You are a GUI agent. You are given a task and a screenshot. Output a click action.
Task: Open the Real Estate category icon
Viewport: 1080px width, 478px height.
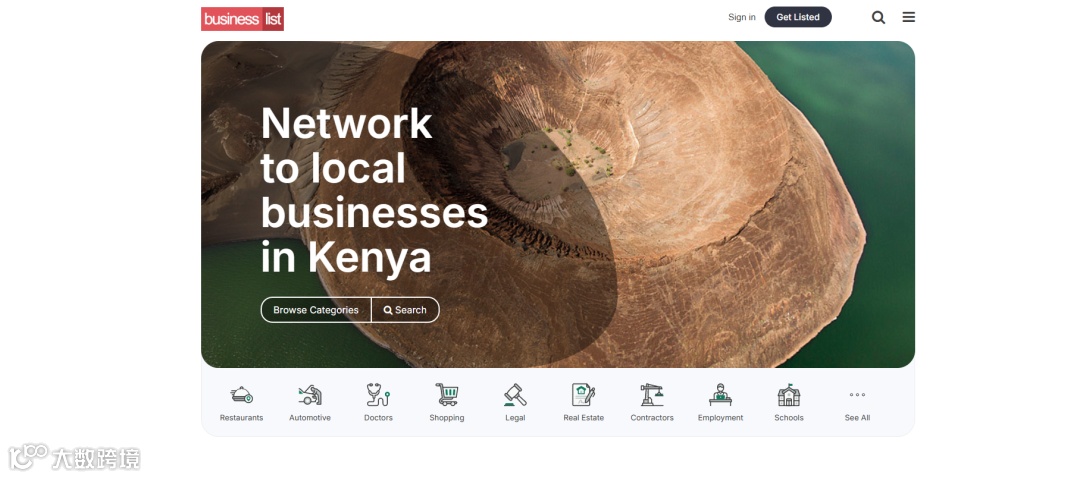tap(583, 395)
